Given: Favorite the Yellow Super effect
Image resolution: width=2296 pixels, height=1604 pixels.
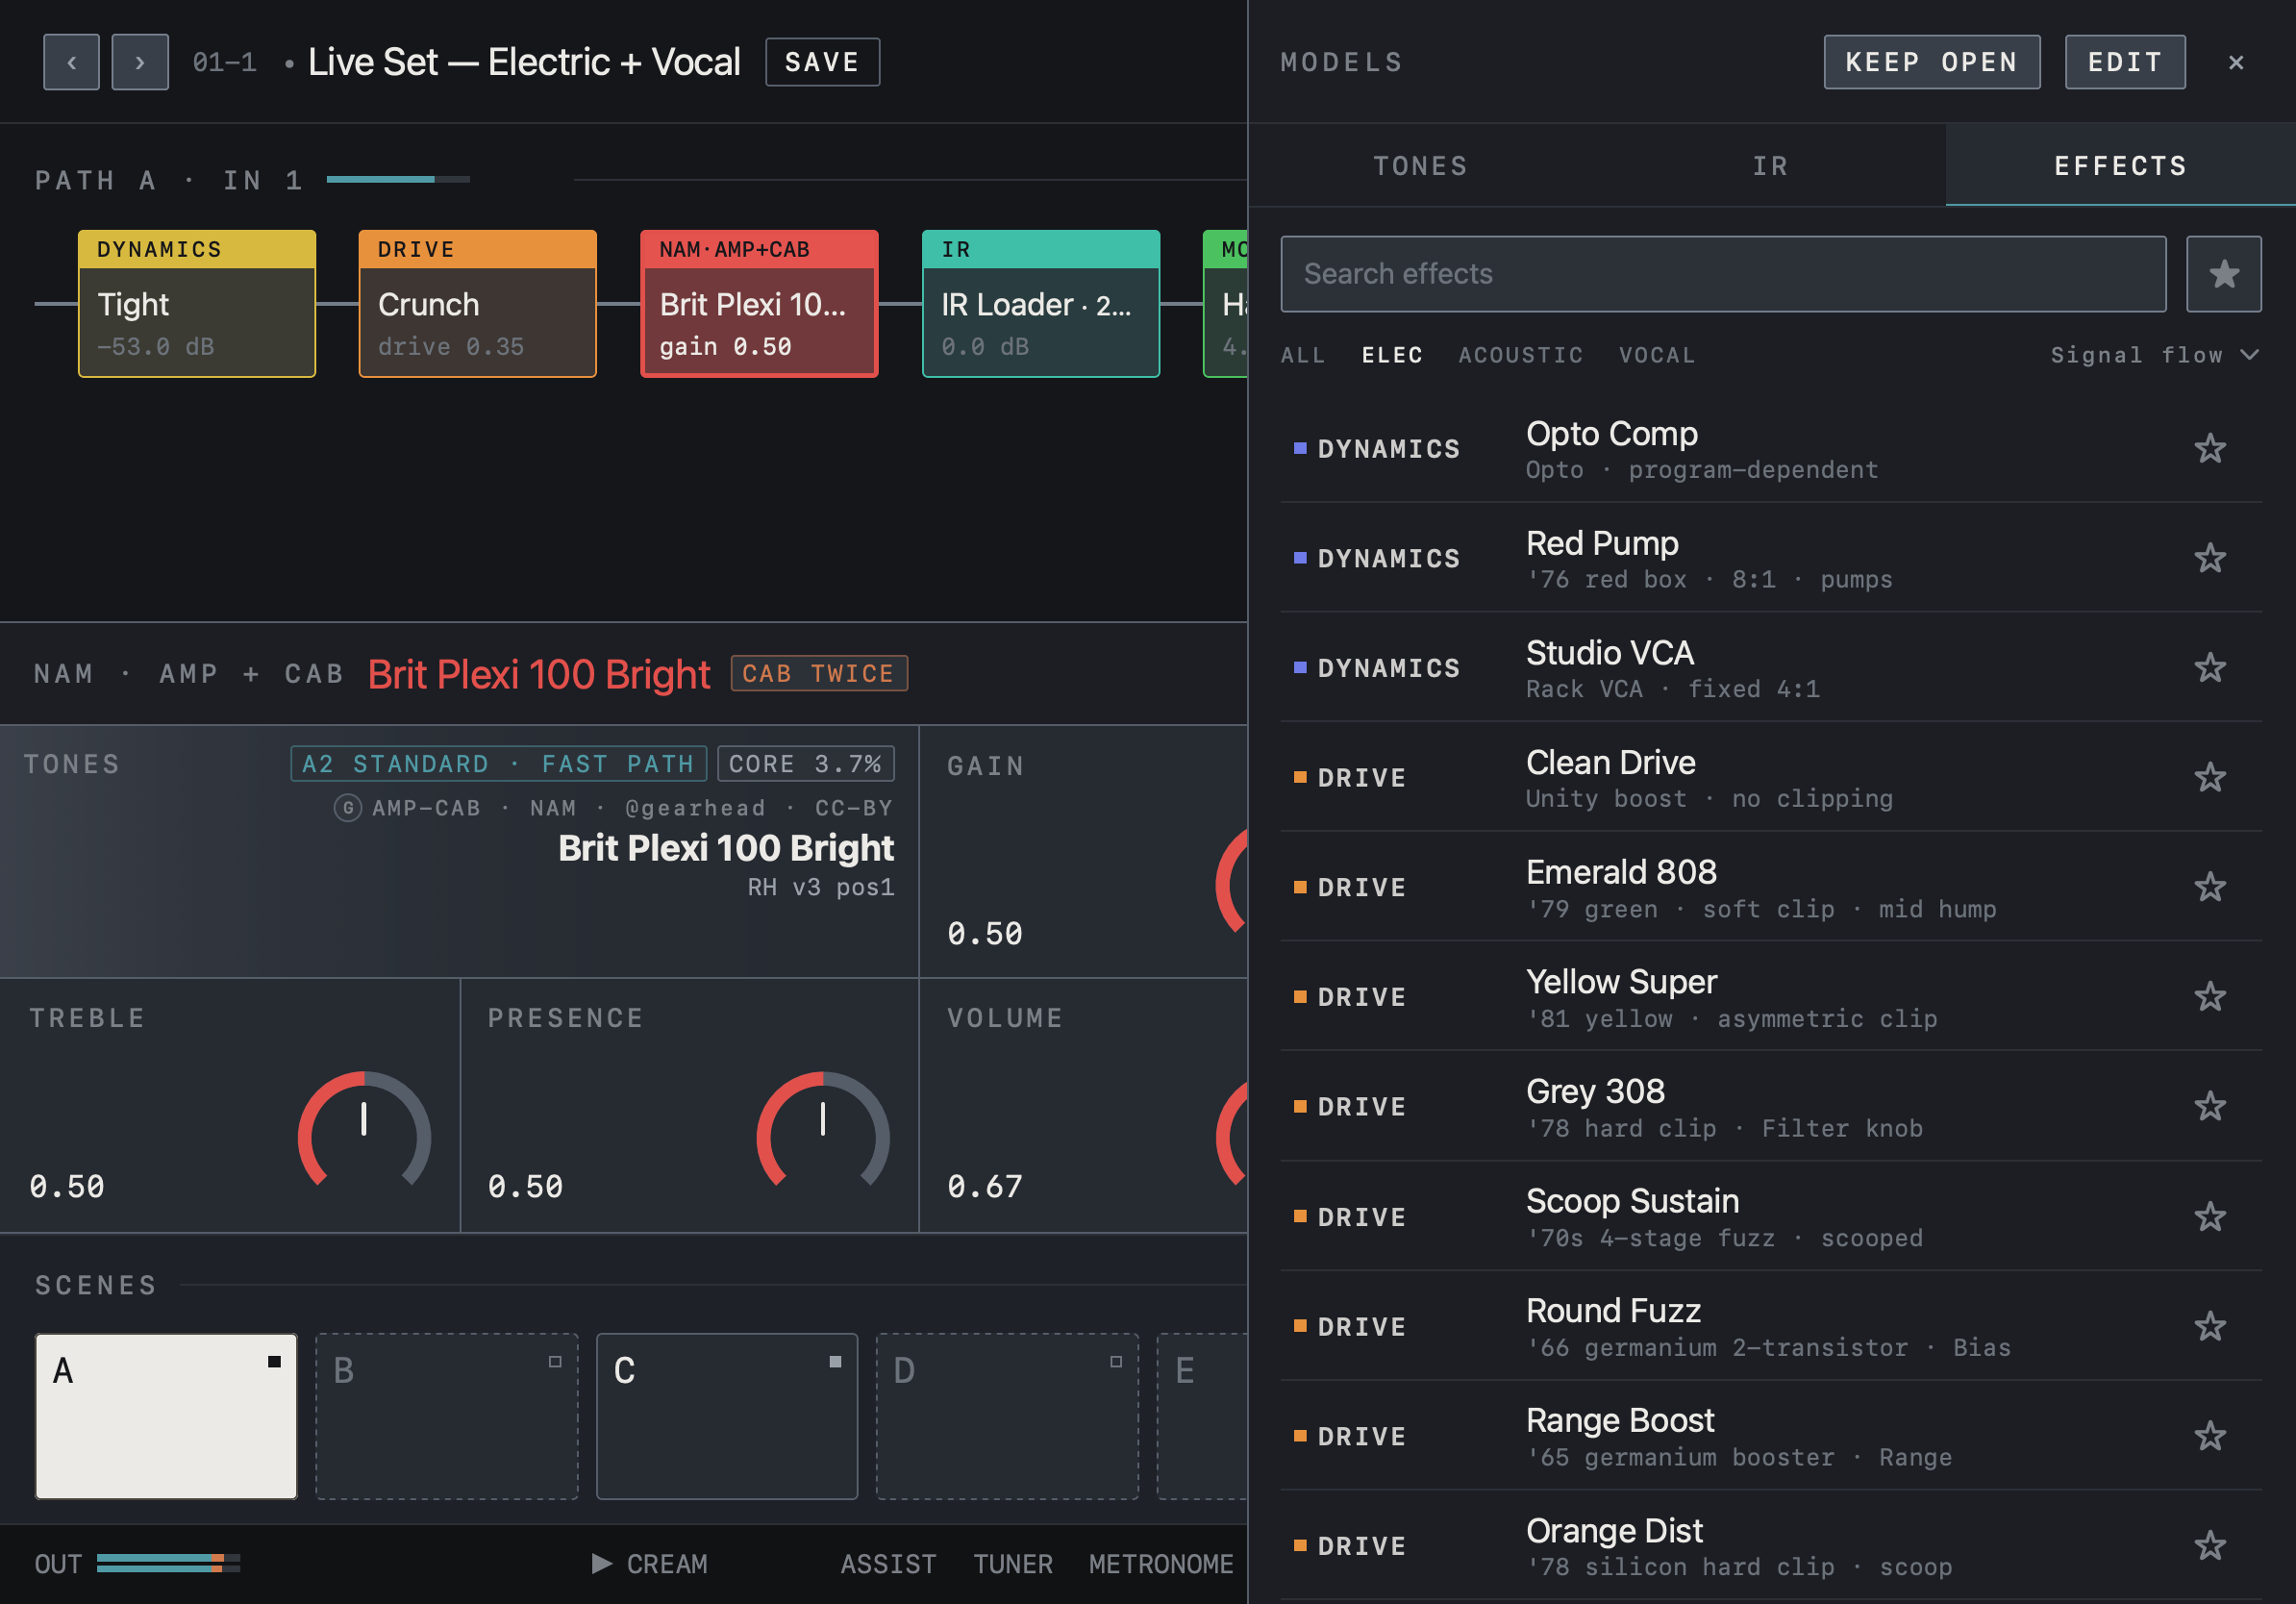Looking at the screenshot, I should 2210,996.
